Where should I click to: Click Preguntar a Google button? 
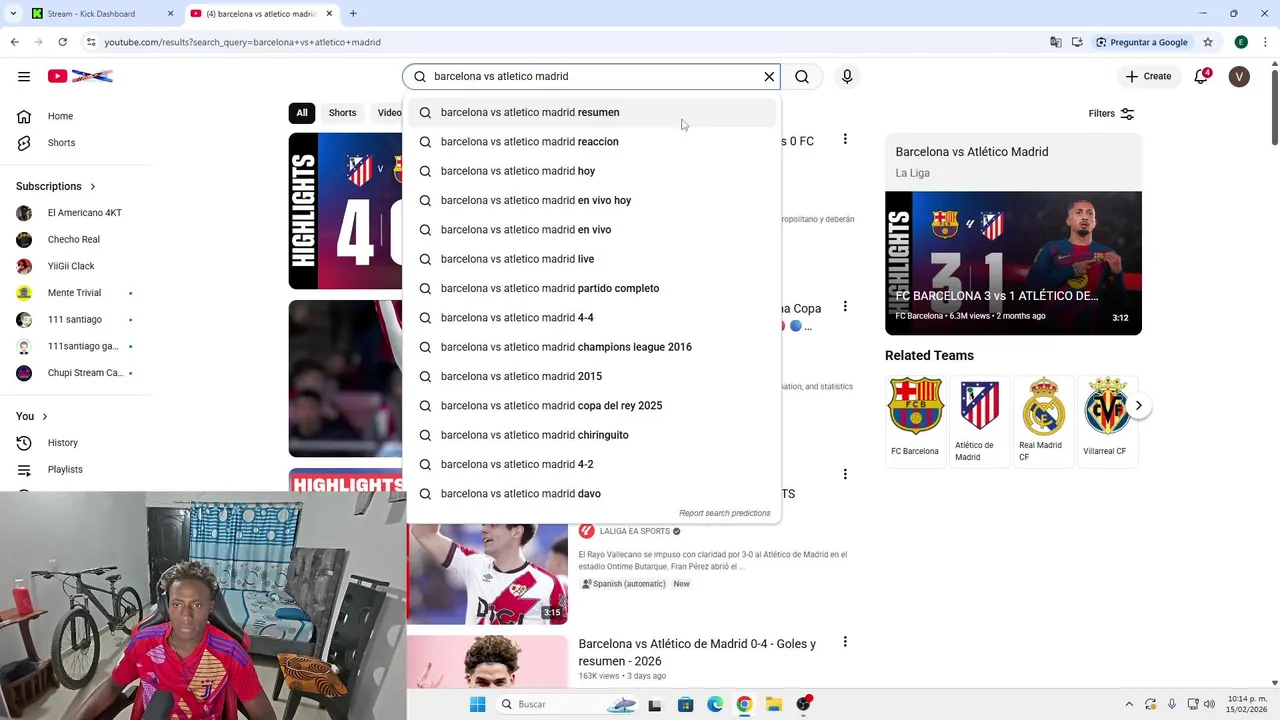pyautogui.click(x=1141, y=42)
